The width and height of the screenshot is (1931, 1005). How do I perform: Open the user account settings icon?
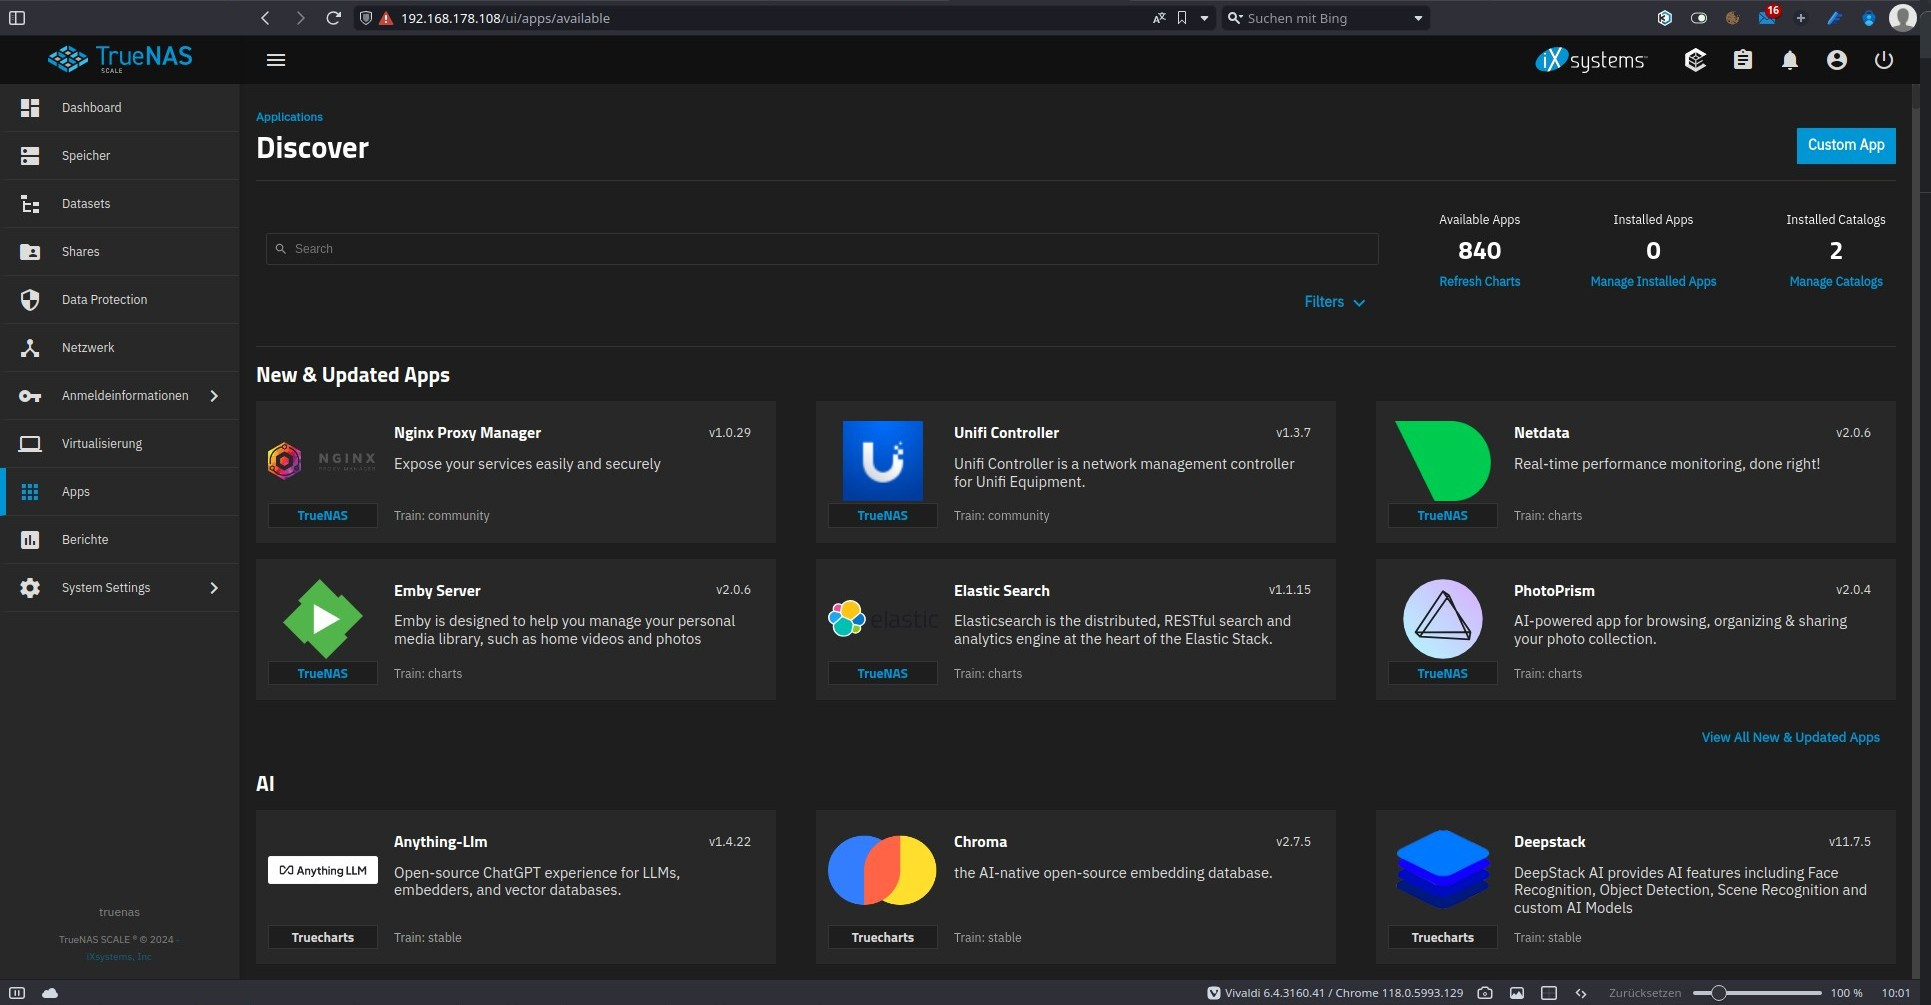(x=1837, y=60)
